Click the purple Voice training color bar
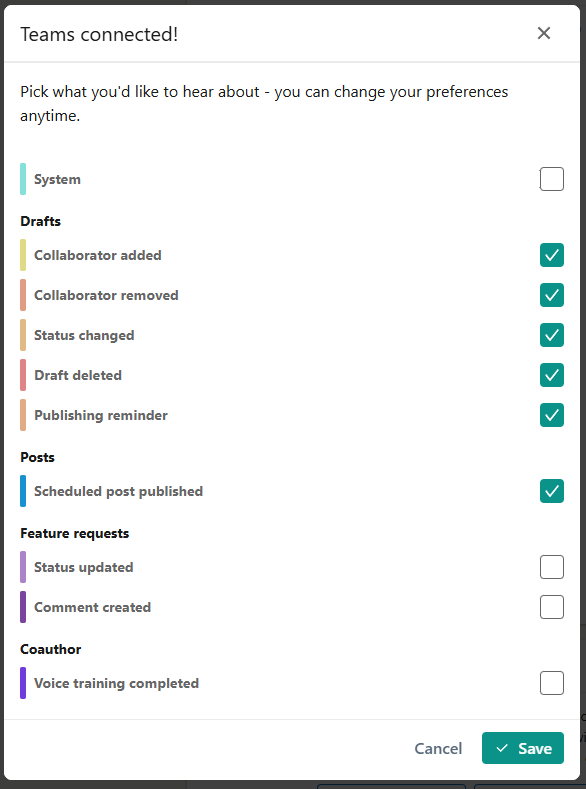Image resolution: width=586 pixels, height=789 pixels. coord(23,683)
